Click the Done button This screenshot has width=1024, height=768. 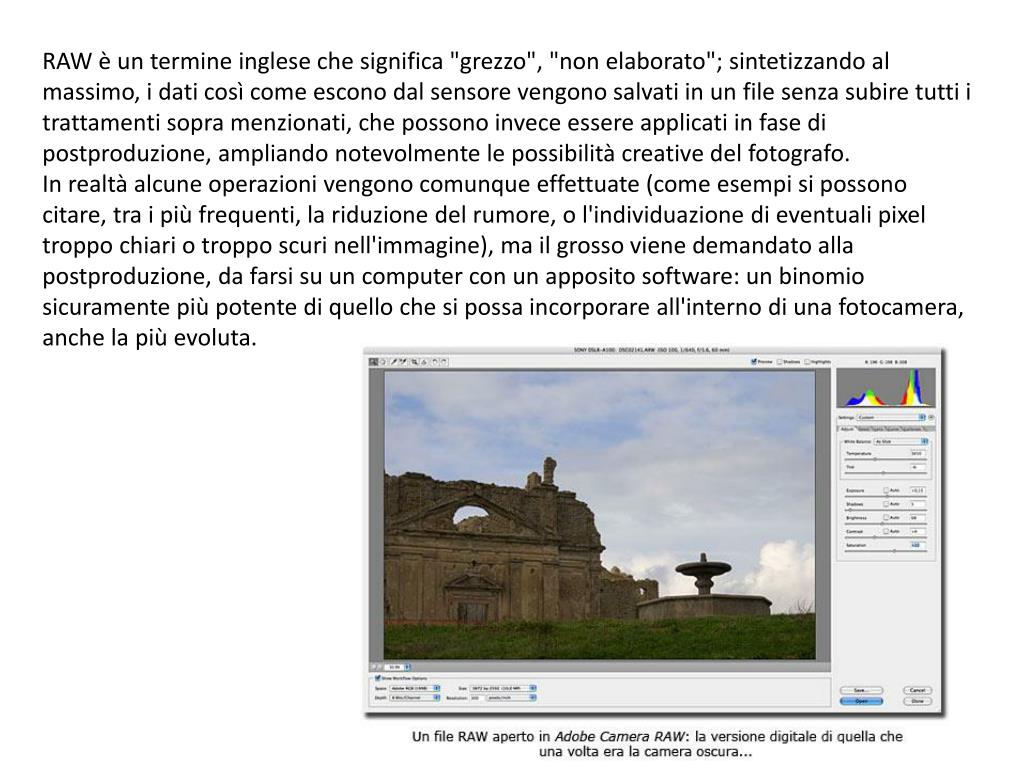pos(917,701)
